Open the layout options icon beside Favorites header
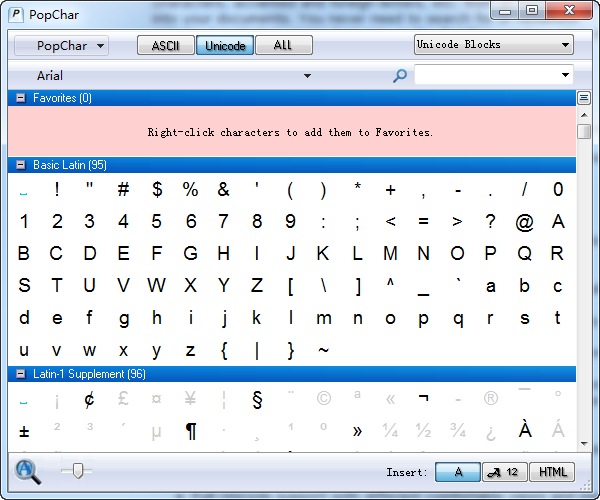 click(583, 98)
